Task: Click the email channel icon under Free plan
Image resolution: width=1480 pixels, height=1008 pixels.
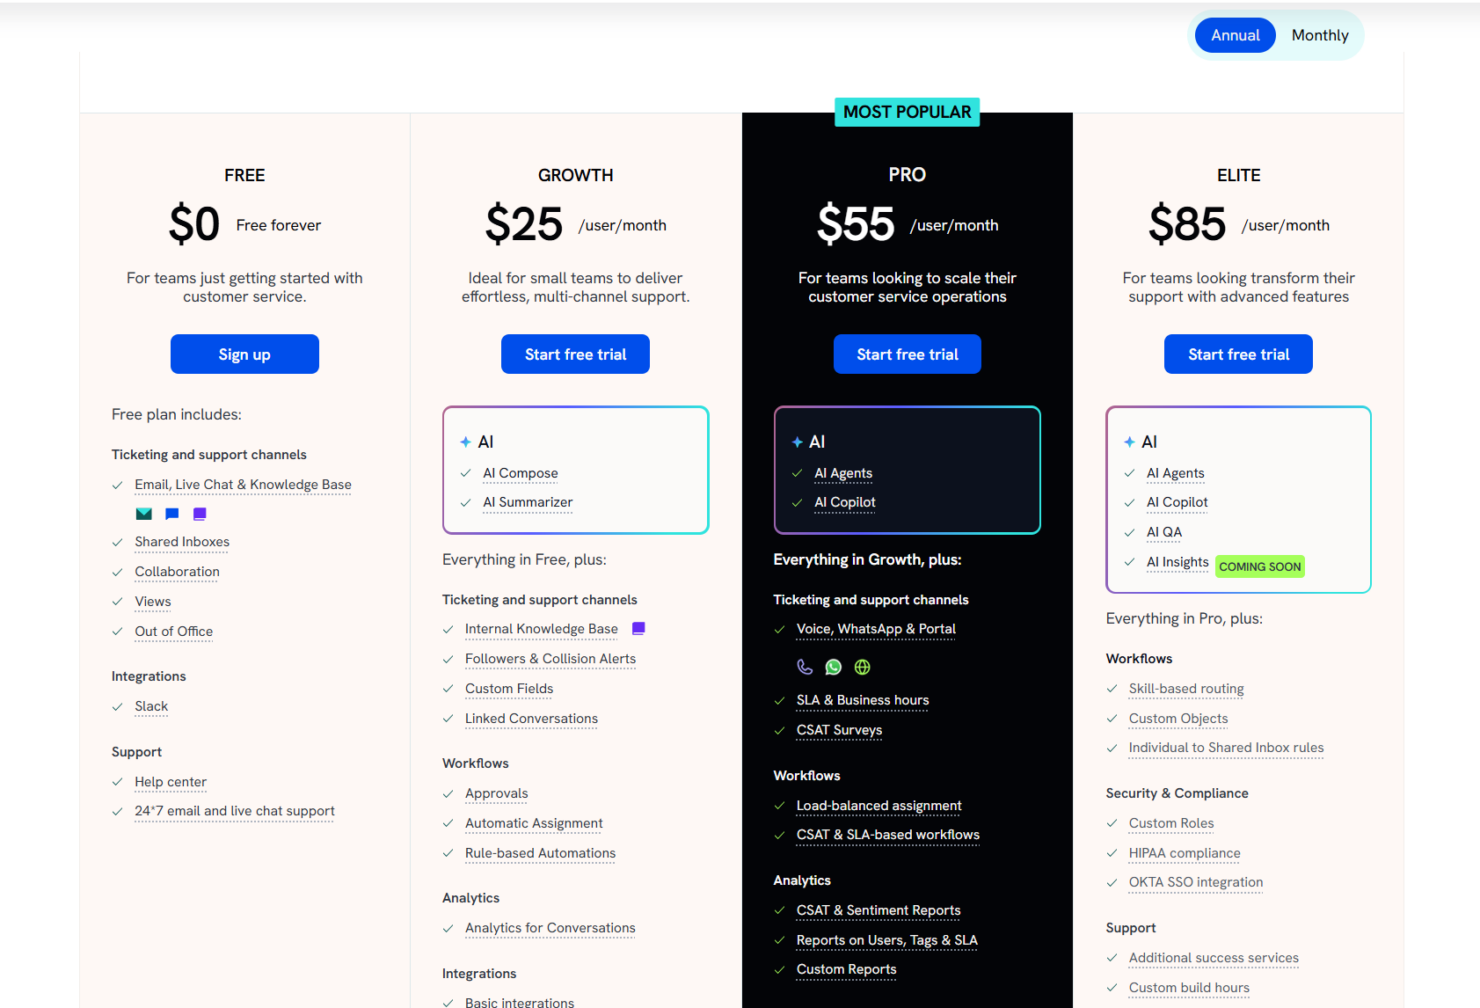Action: (x=144, y=513)
